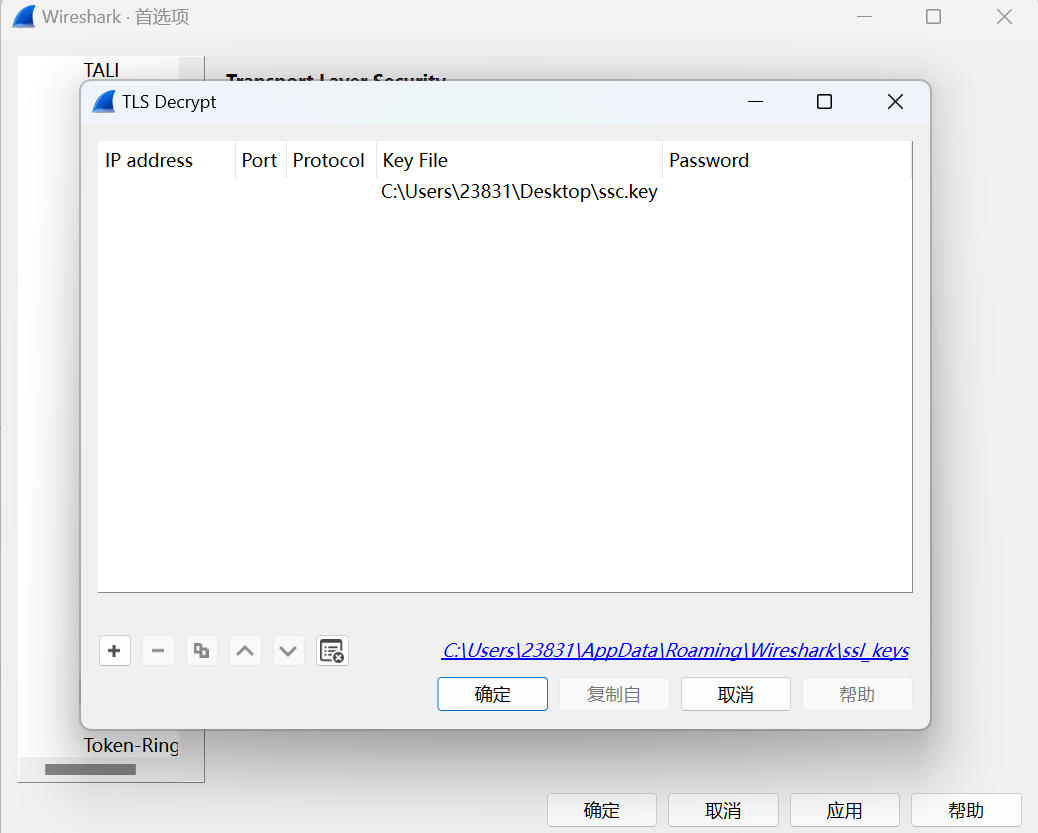
Task: Click the Password column header
Action: [x=787, y=160]
